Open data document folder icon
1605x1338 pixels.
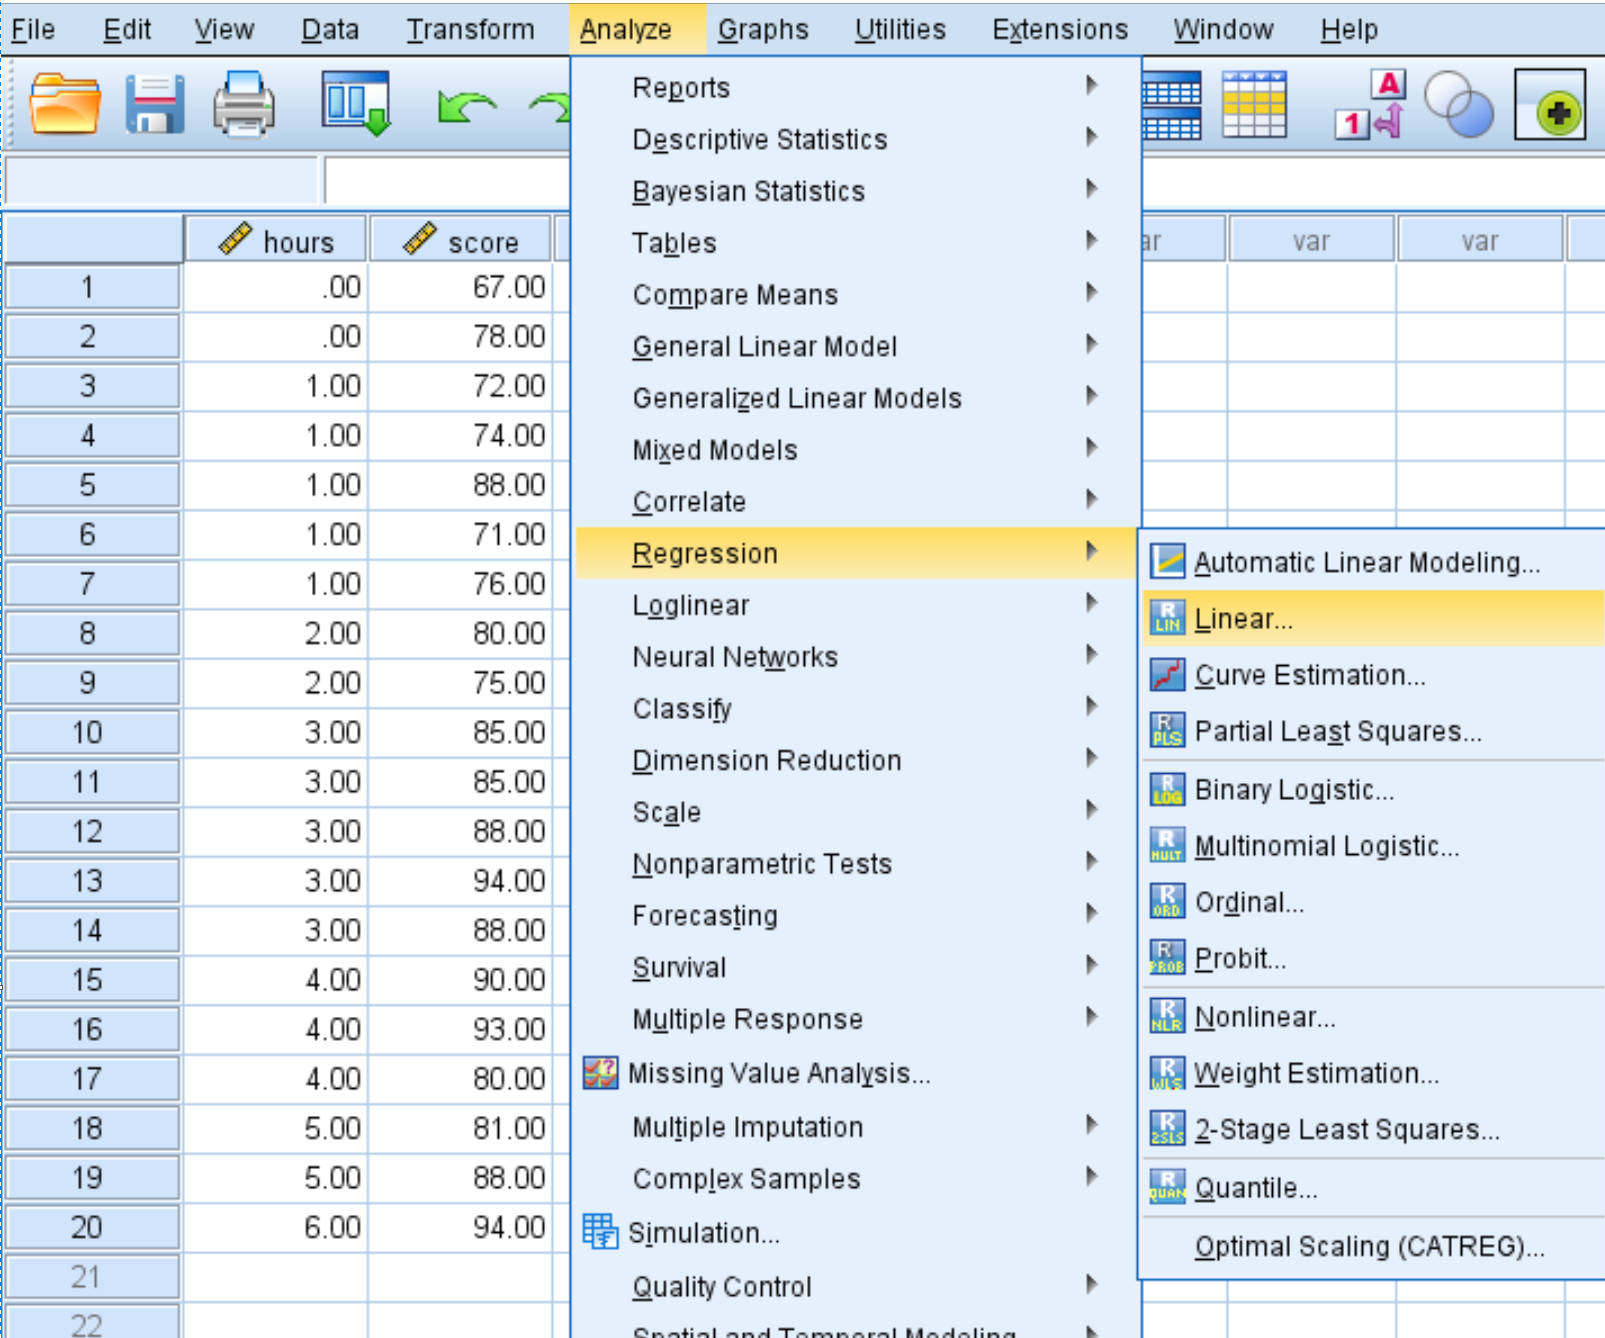click(x=65, y=103)
